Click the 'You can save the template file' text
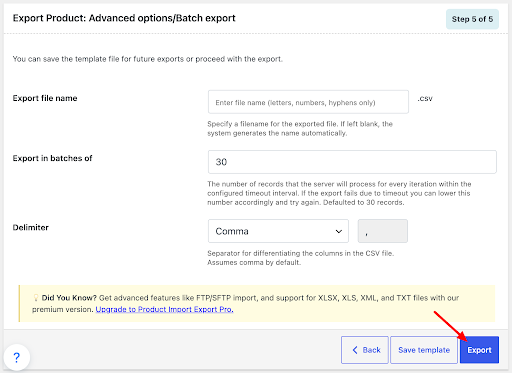512x373 pixels. point(148,59)
